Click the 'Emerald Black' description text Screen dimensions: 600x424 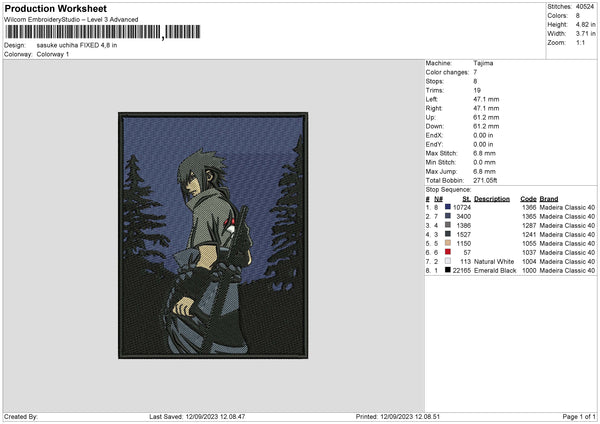click(495, 271)
